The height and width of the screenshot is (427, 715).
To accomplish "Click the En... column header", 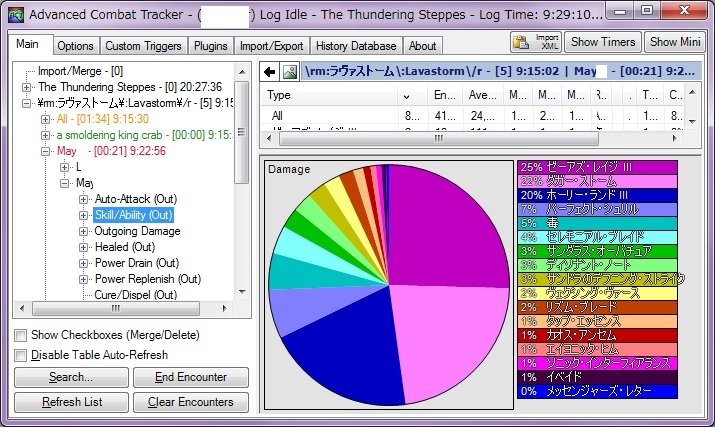I will click(x=445, y=95).
